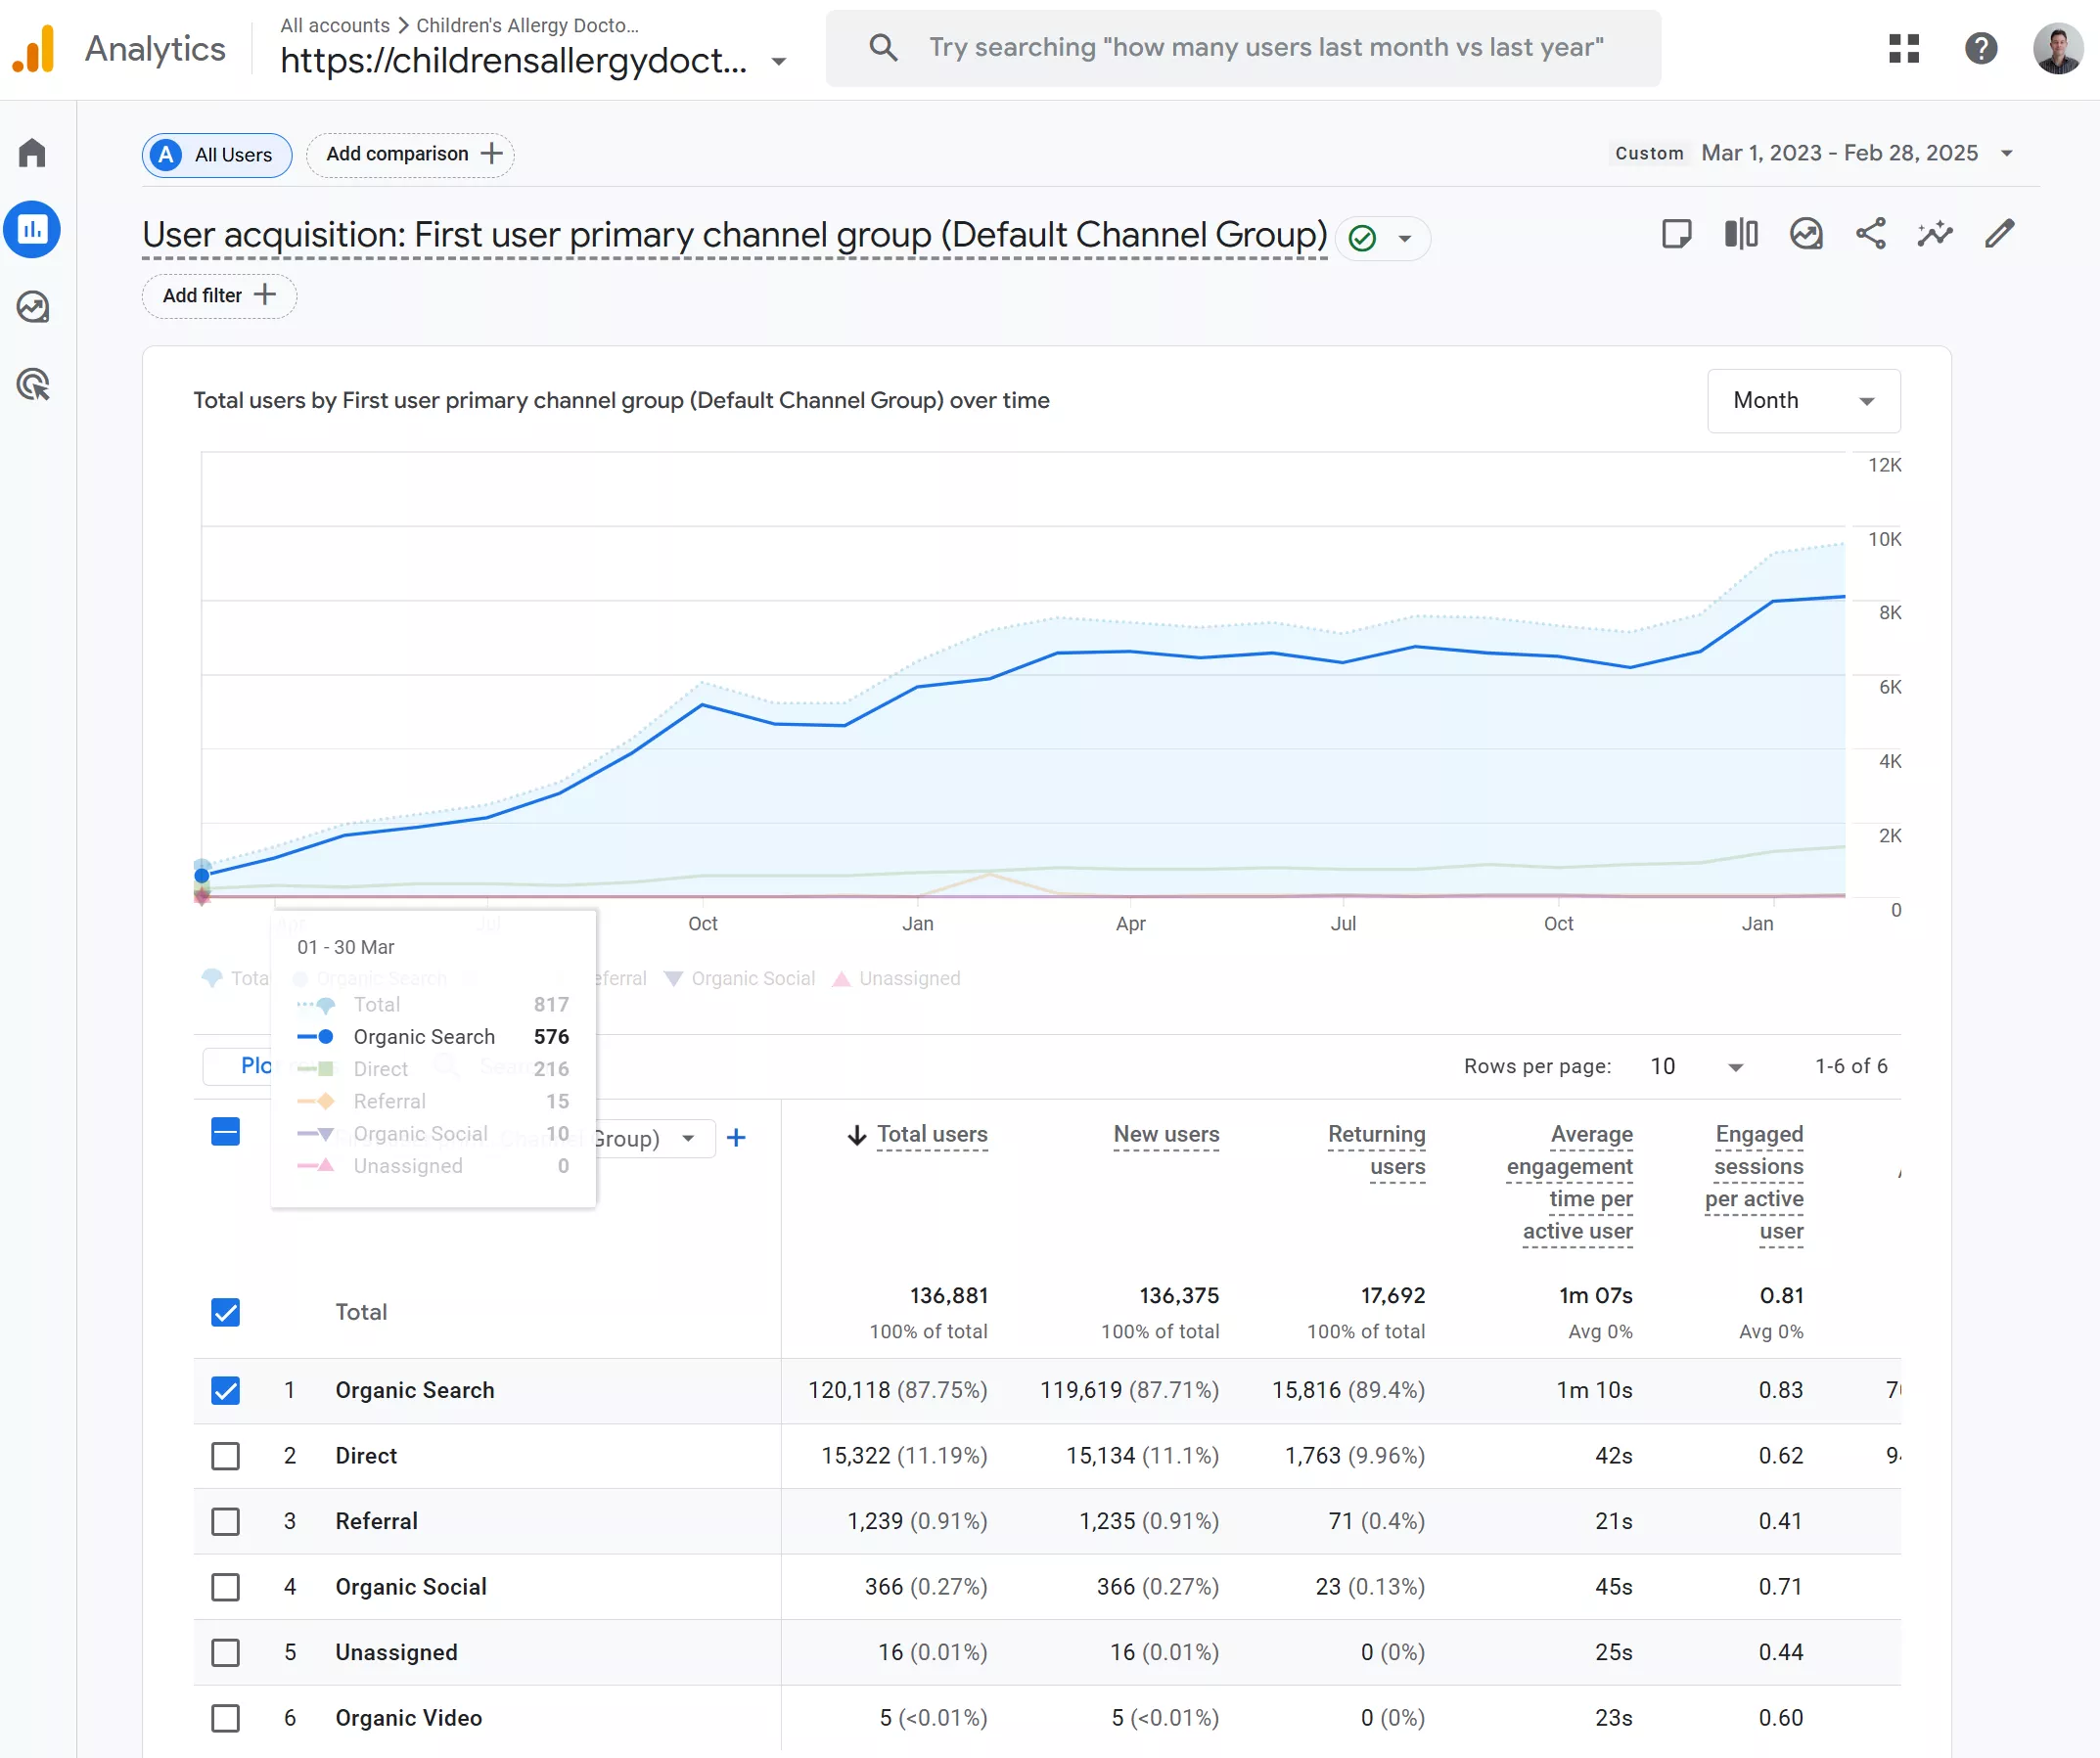Open the Google apps grid menu

(x=1904, y=48)
